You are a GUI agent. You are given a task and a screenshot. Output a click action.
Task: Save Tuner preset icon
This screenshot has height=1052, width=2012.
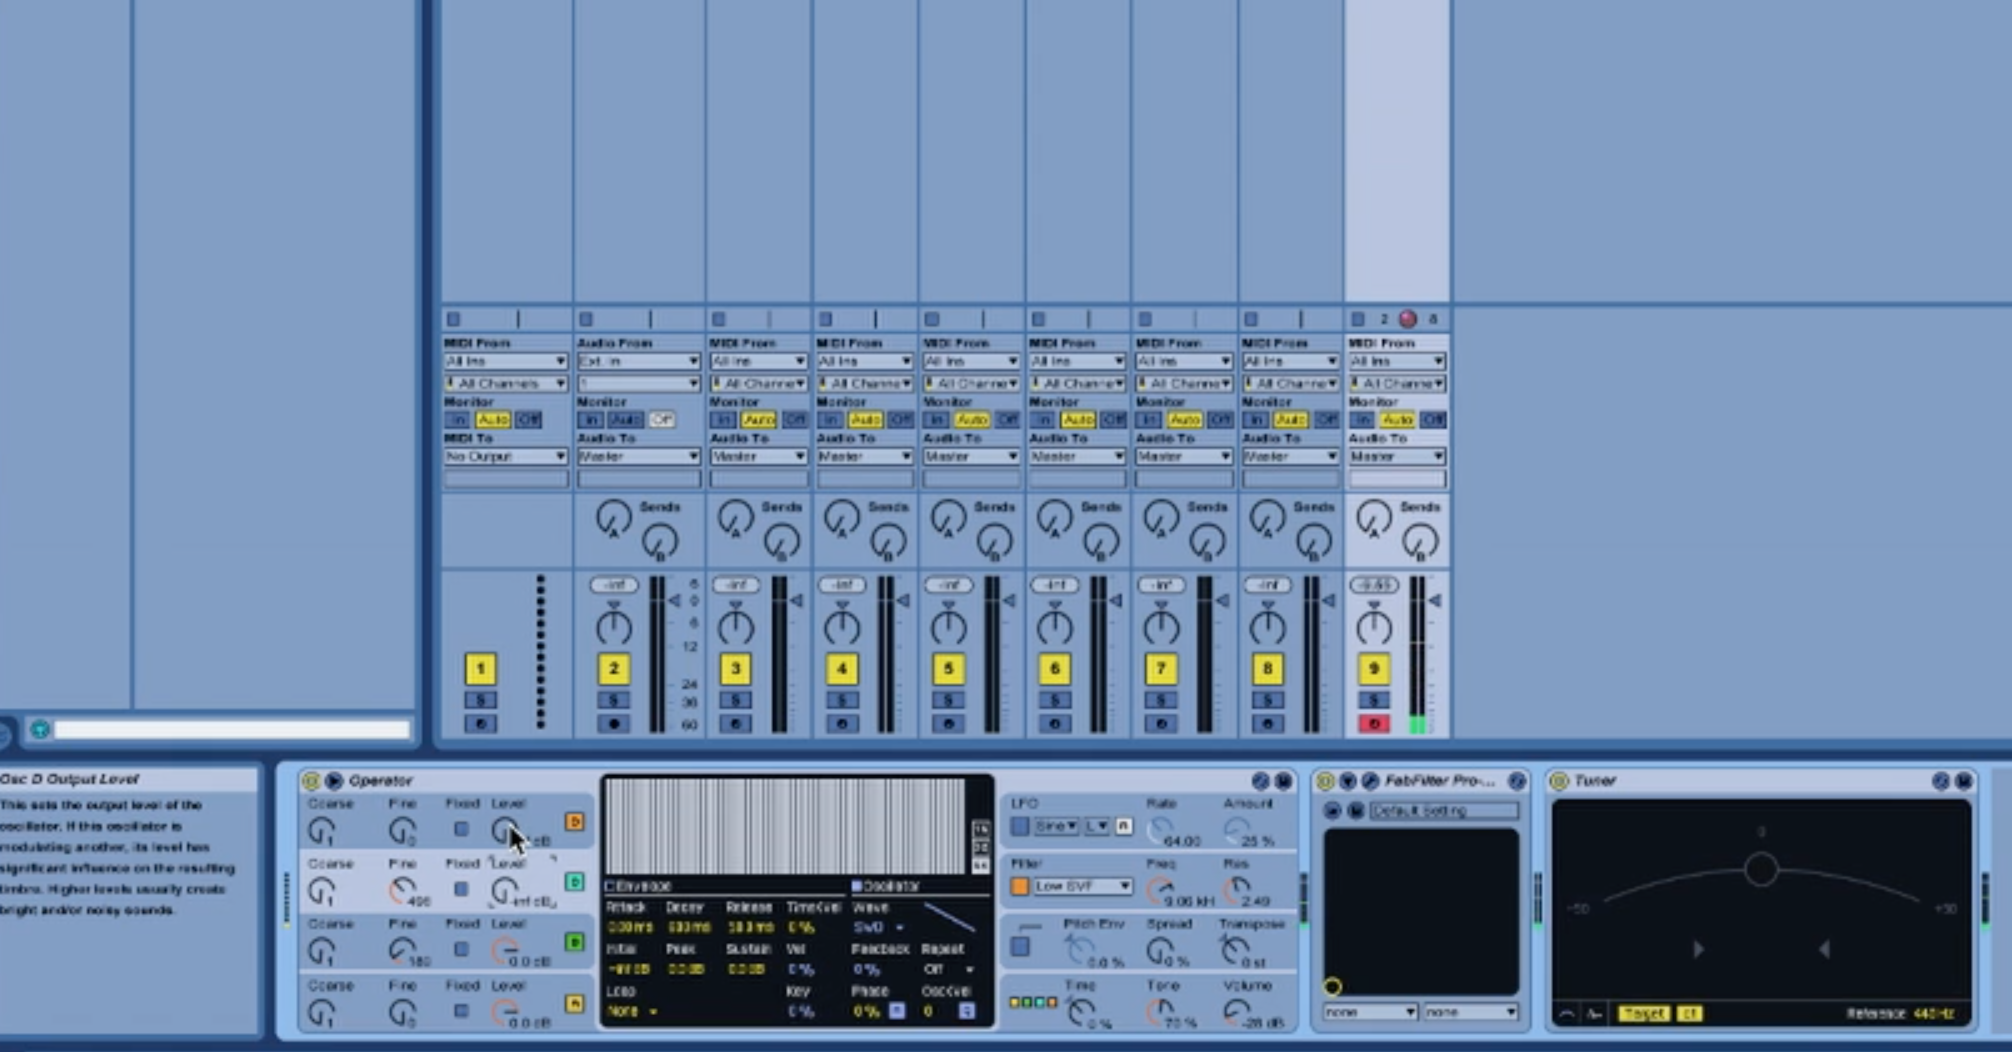1964,781
